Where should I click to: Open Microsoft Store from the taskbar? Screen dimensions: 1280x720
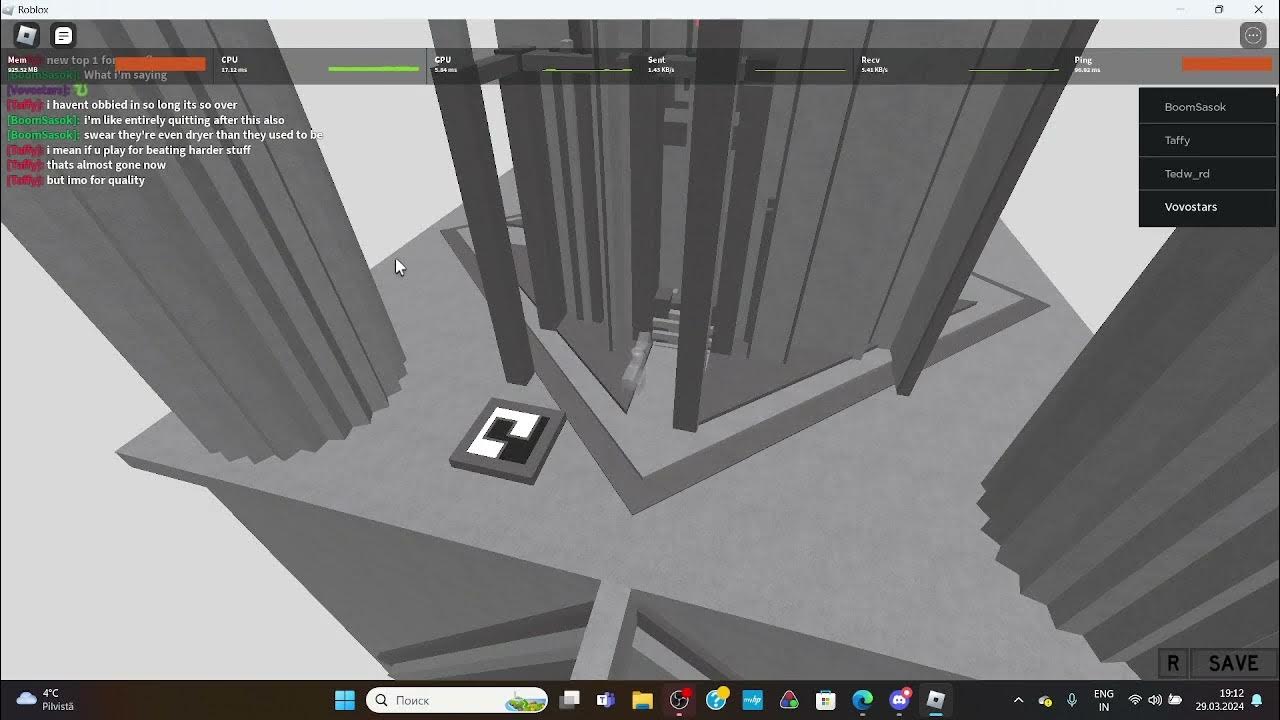click(825, 700)
